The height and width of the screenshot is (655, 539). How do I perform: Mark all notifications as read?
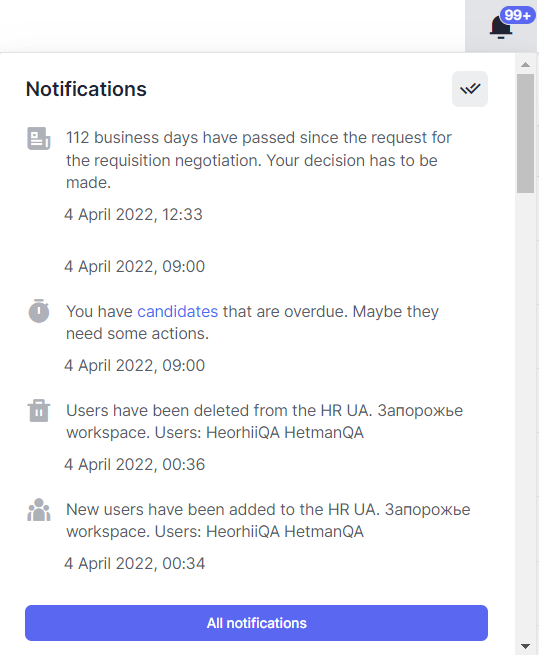point(470,89)
